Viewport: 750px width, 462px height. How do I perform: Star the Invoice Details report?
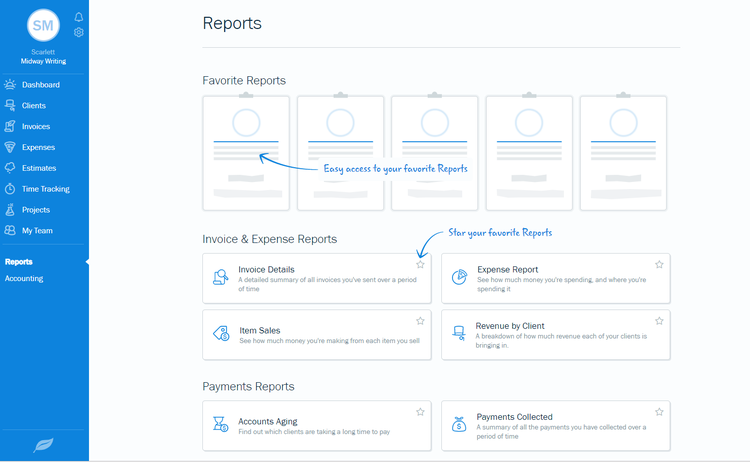click(420, 265)
